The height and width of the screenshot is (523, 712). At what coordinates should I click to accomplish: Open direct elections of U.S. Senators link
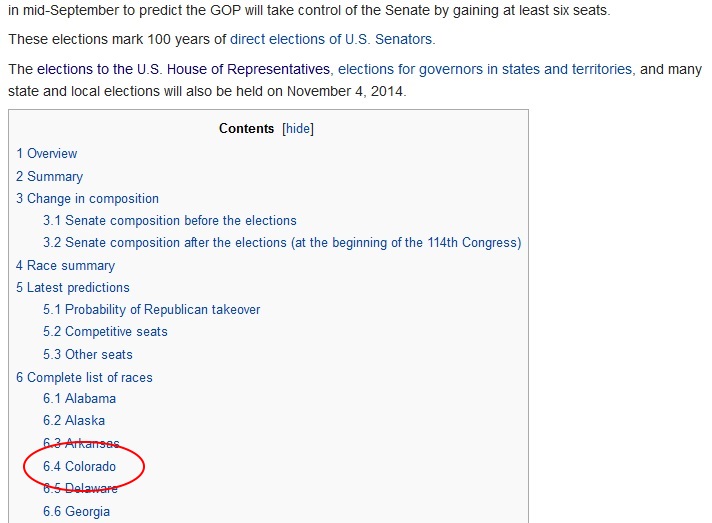coord(332,41)
